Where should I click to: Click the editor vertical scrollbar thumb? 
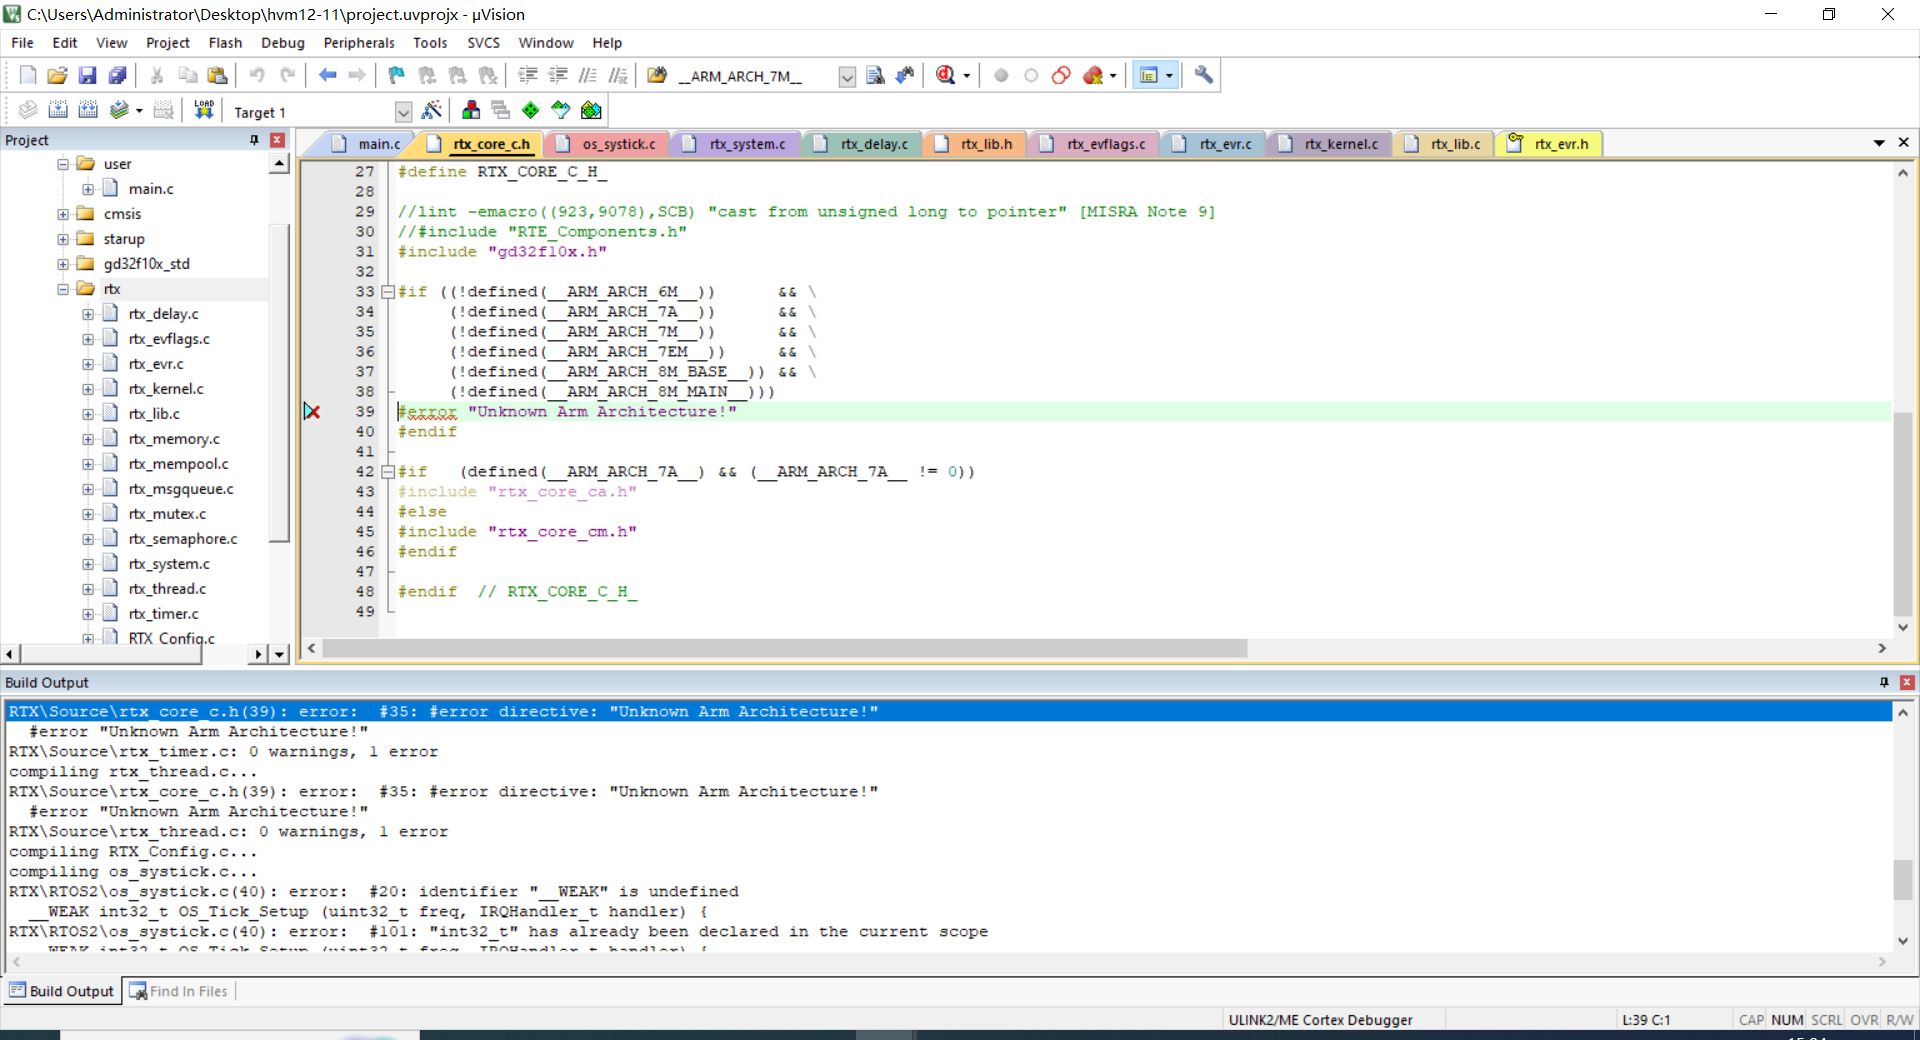pos(1903,513)
